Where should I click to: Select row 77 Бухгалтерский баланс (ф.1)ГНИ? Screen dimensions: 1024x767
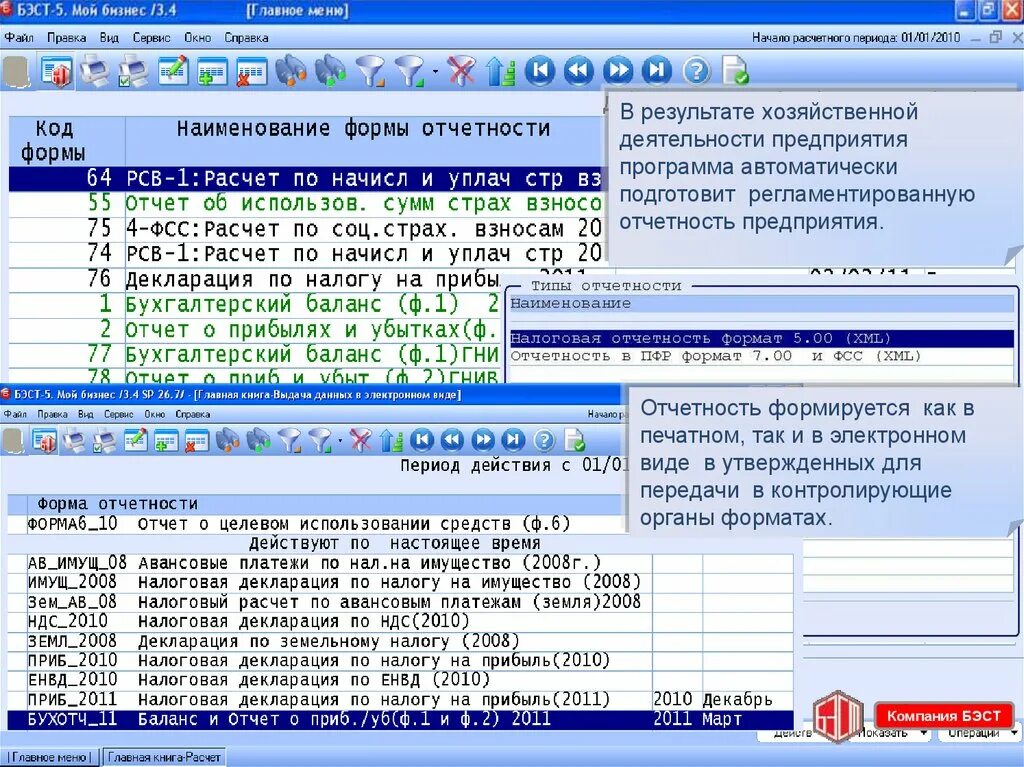click(255, 355)
